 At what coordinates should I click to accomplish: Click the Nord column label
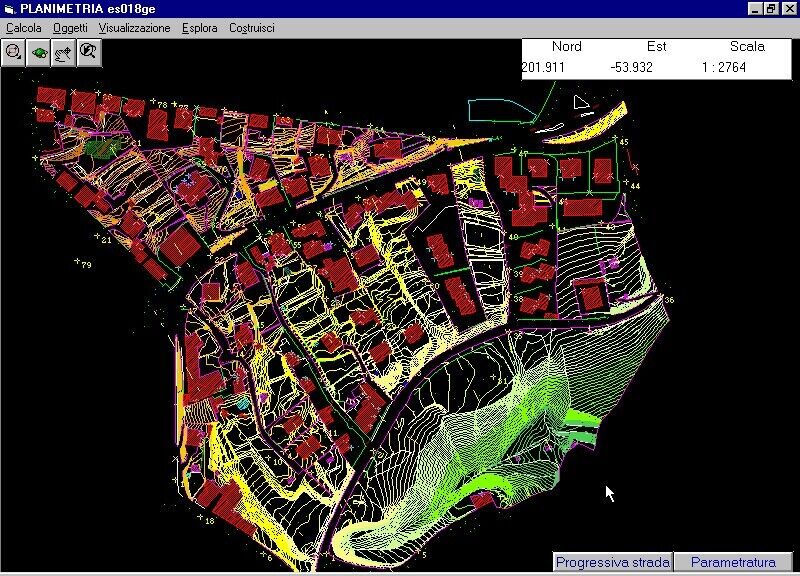(567, 46)
